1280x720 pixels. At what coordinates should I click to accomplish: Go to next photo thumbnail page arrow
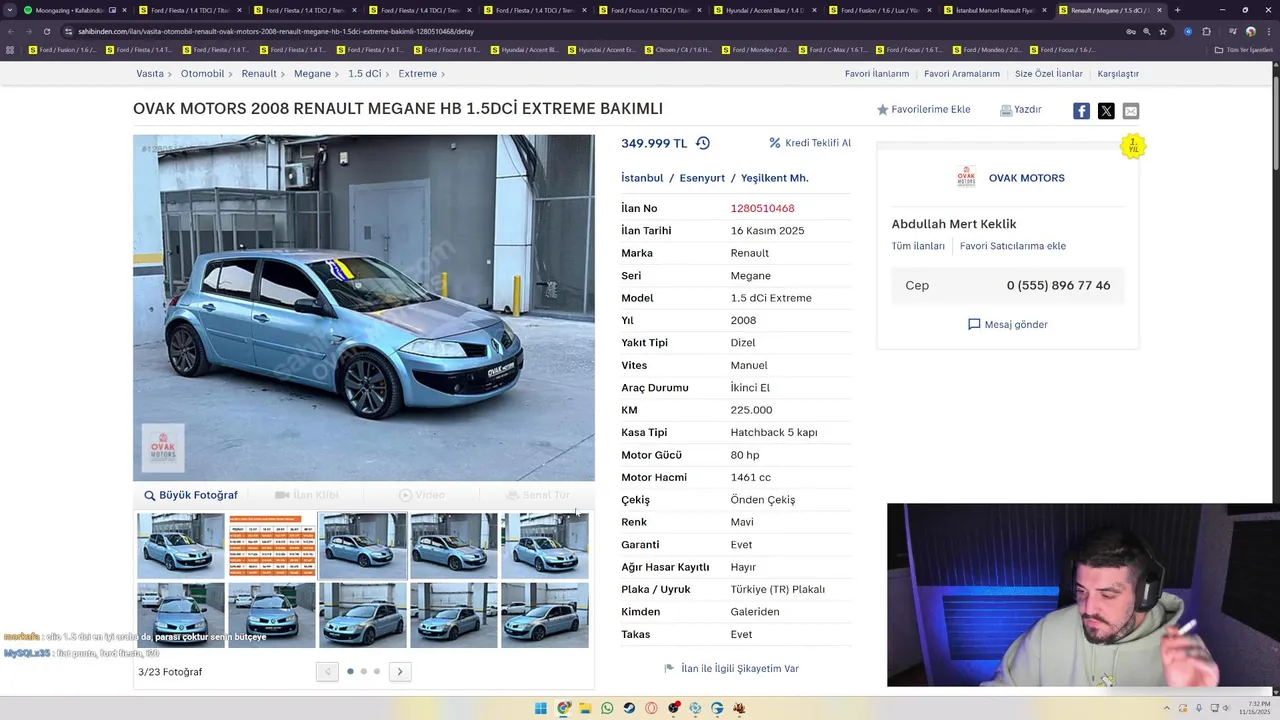(x=399, y=671)
